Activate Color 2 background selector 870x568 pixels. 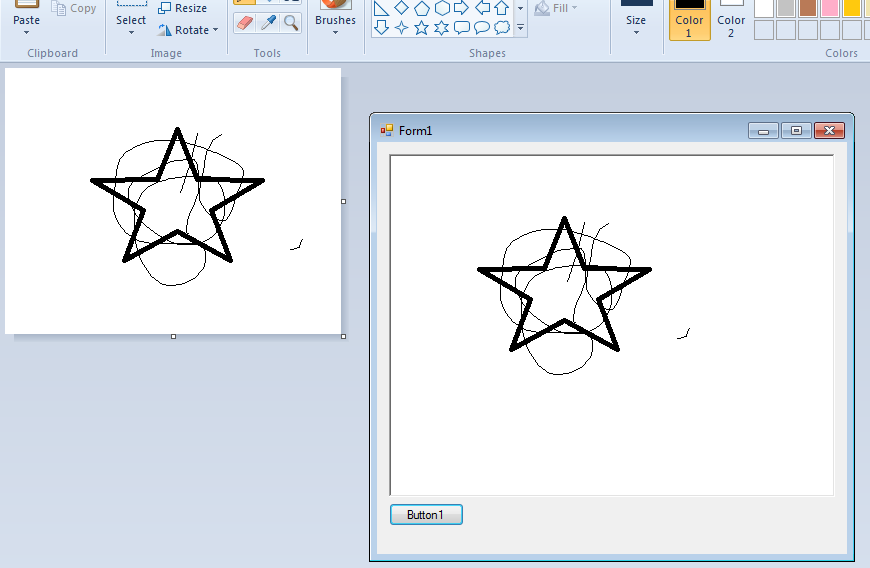pos(731,20)
